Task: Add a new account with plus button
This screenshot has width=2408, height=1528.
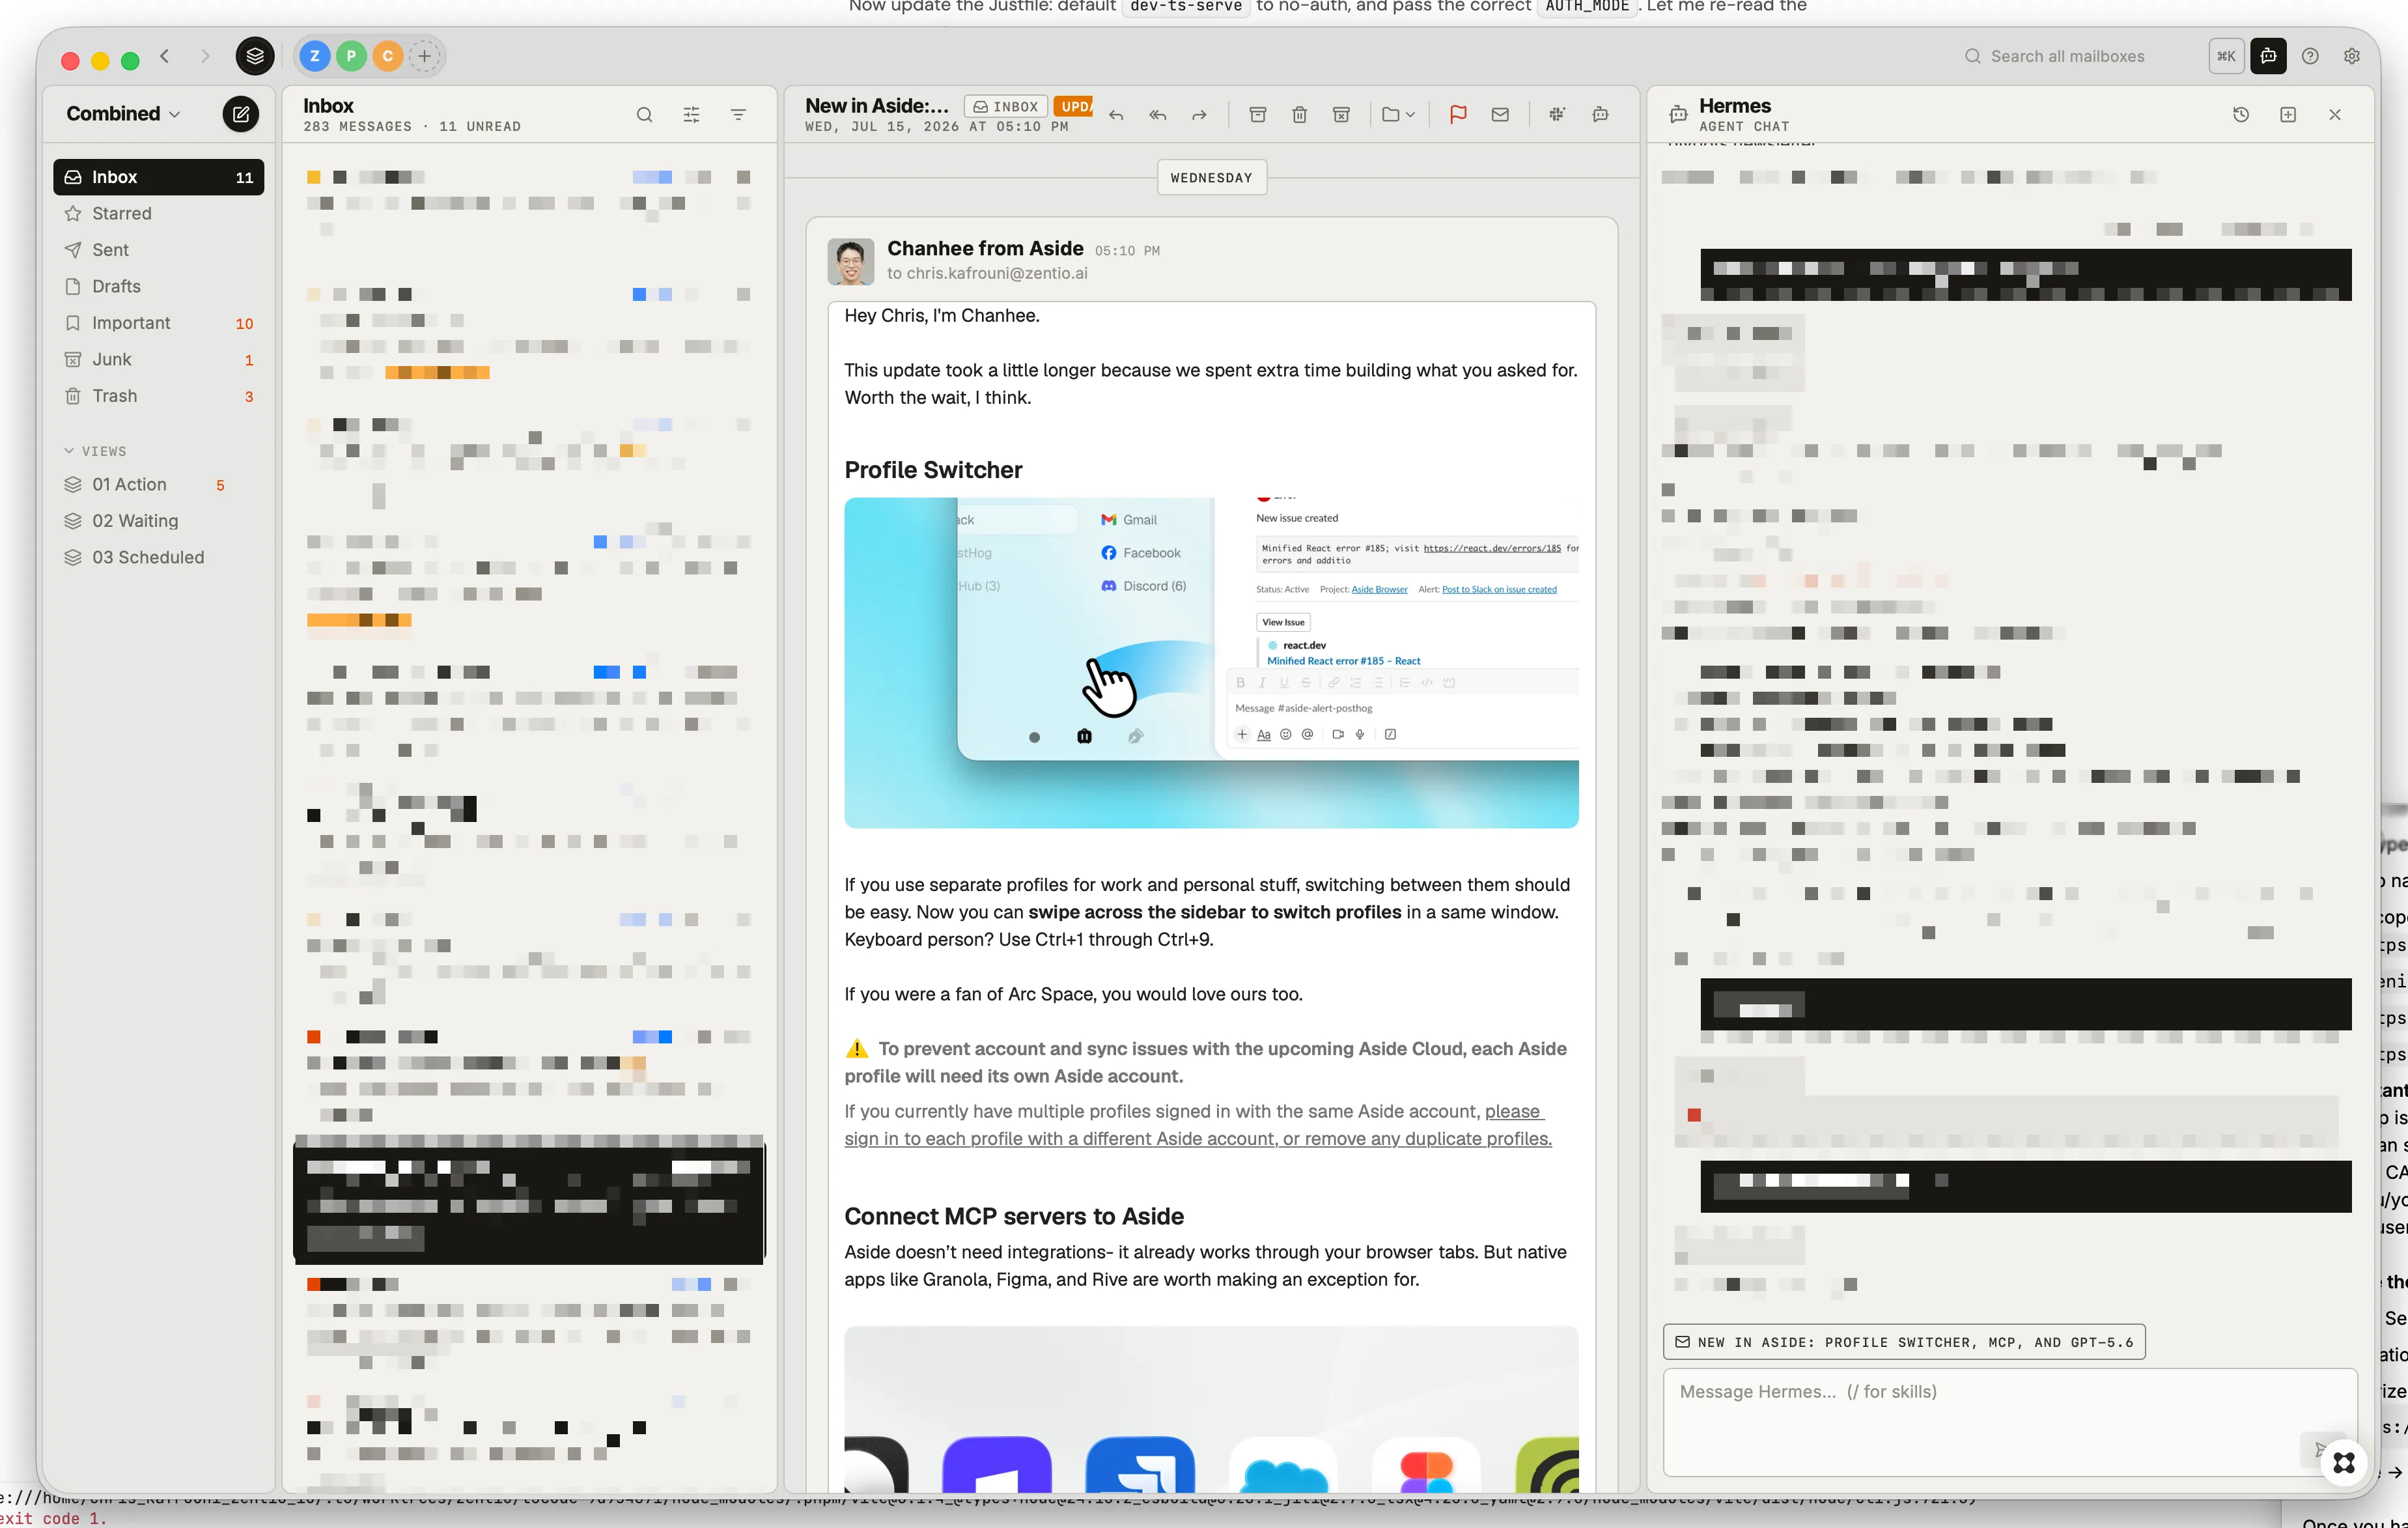Action: (424, 56)
